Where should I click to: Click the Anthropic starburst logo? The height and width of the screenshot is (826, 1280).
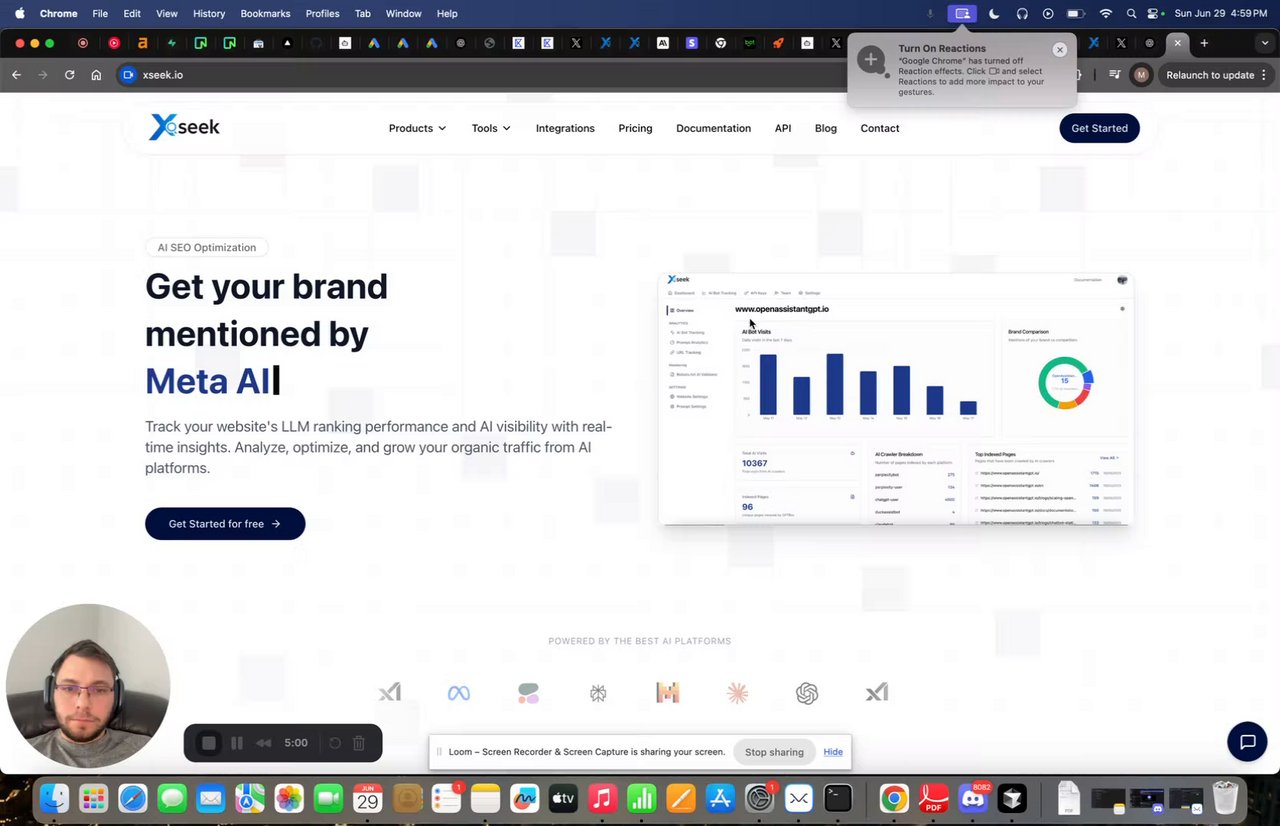[738, 693]
